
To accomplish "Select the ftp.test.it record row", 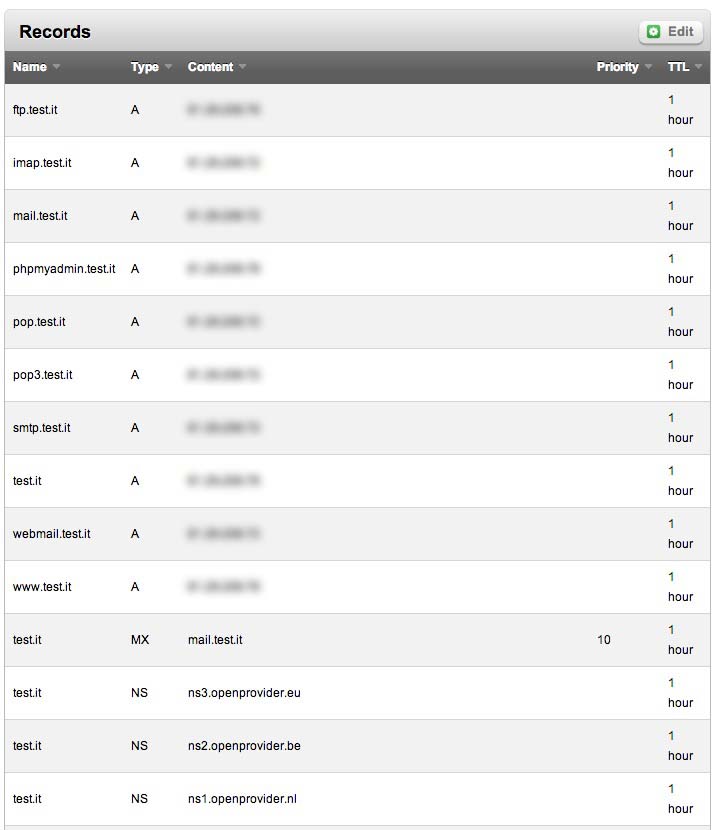I will tap(357, 110).
